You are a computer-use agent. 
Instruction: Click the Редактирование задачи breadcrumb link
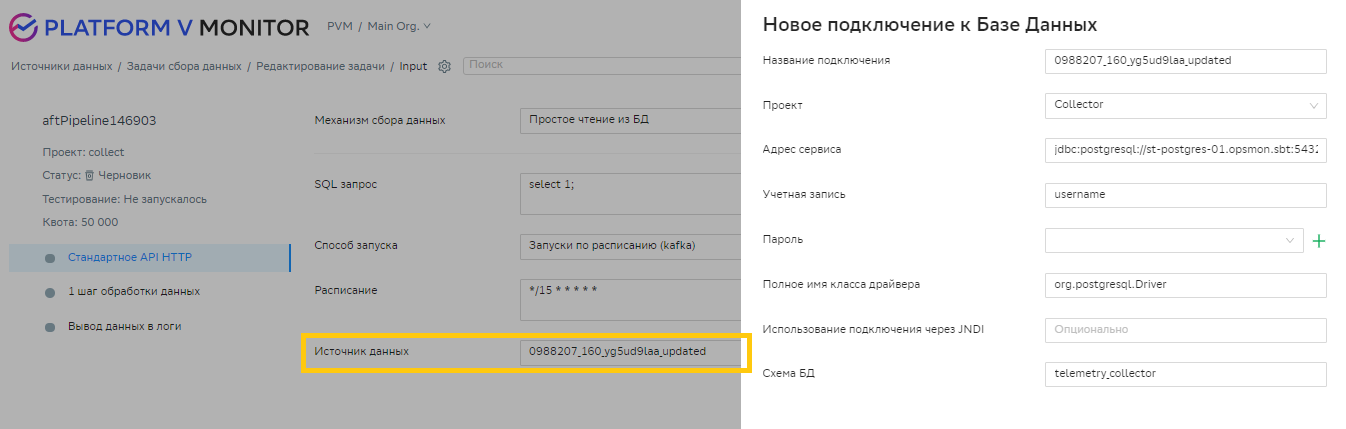[x=320, y=66]
